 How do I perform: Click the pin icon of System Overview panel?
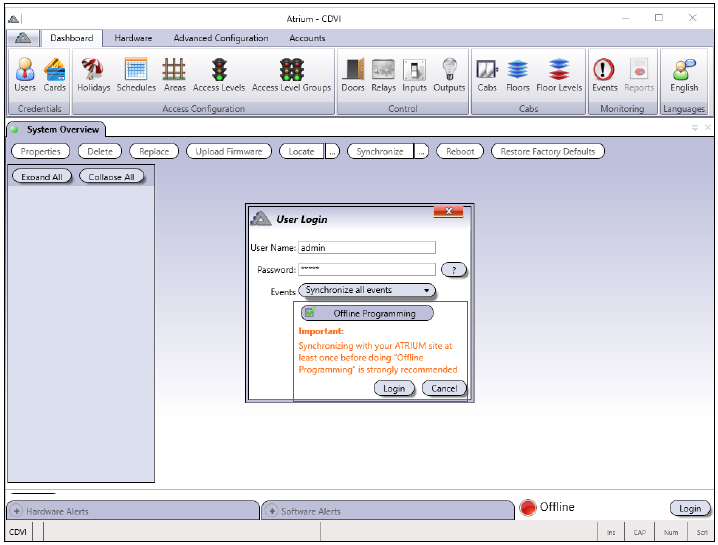[695, 128]
